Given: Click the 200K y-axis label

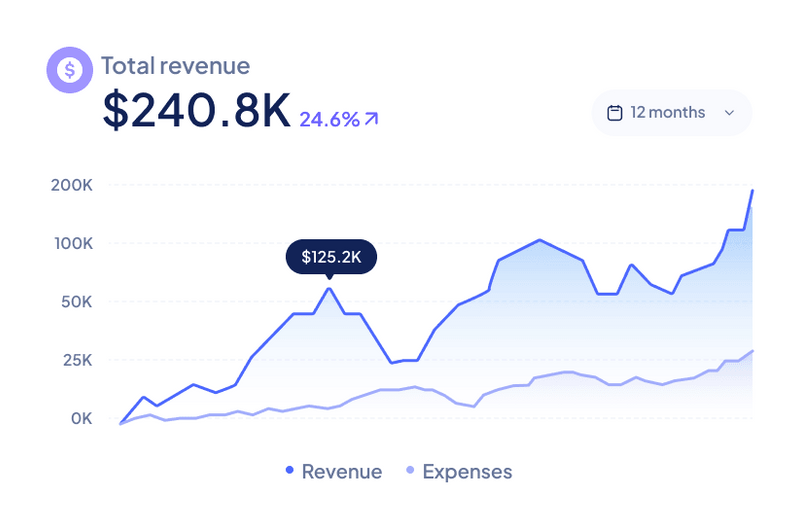Looking at the screenshot, I should tap(71, 185).
